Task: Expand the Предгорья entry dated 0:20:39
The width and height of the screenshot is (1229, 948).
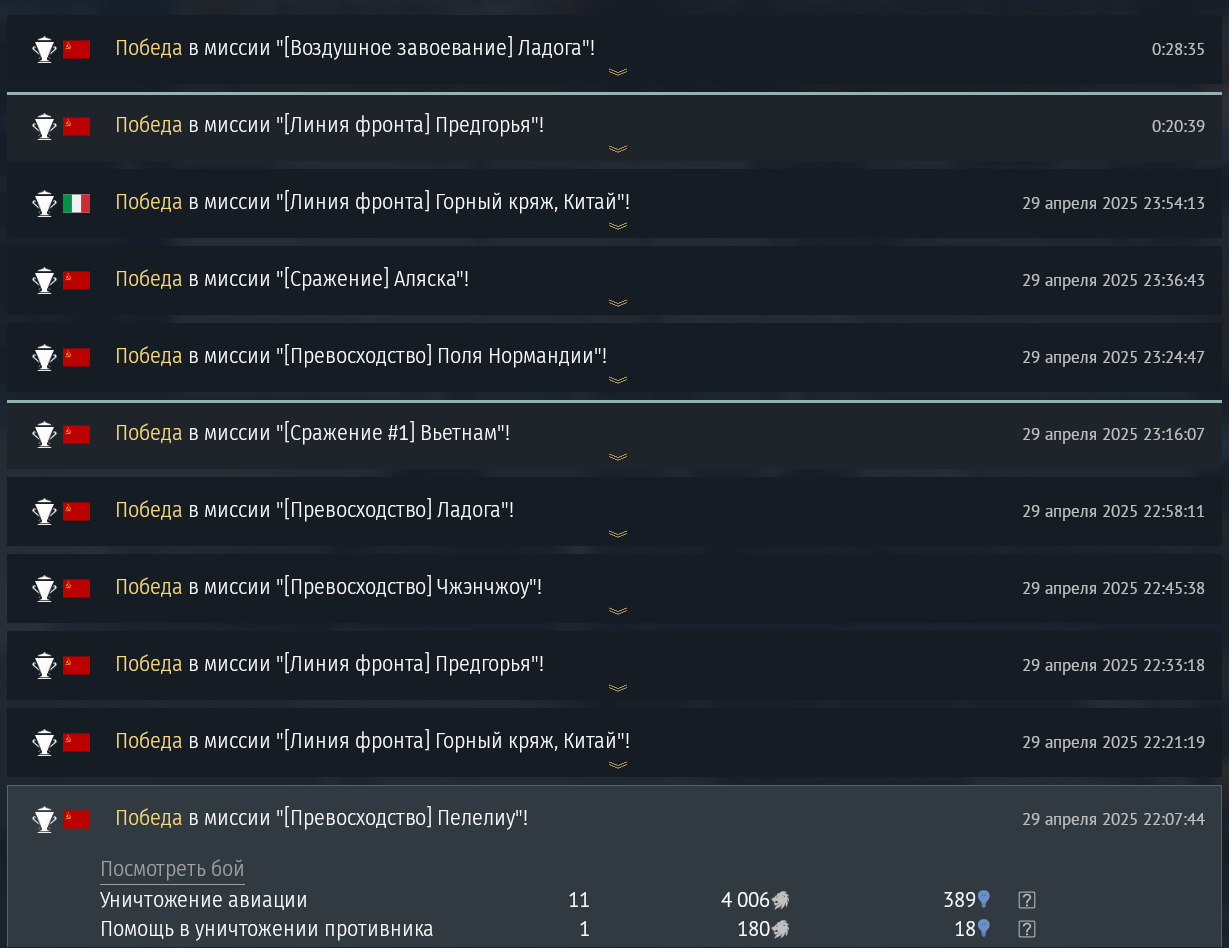Action: coord(618,149)
